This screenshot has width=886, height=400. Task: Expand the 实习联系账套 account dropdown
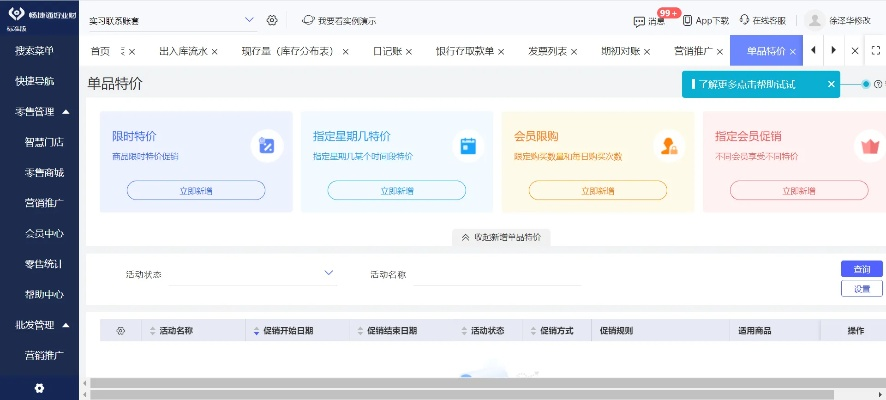(x=249, y=20)
